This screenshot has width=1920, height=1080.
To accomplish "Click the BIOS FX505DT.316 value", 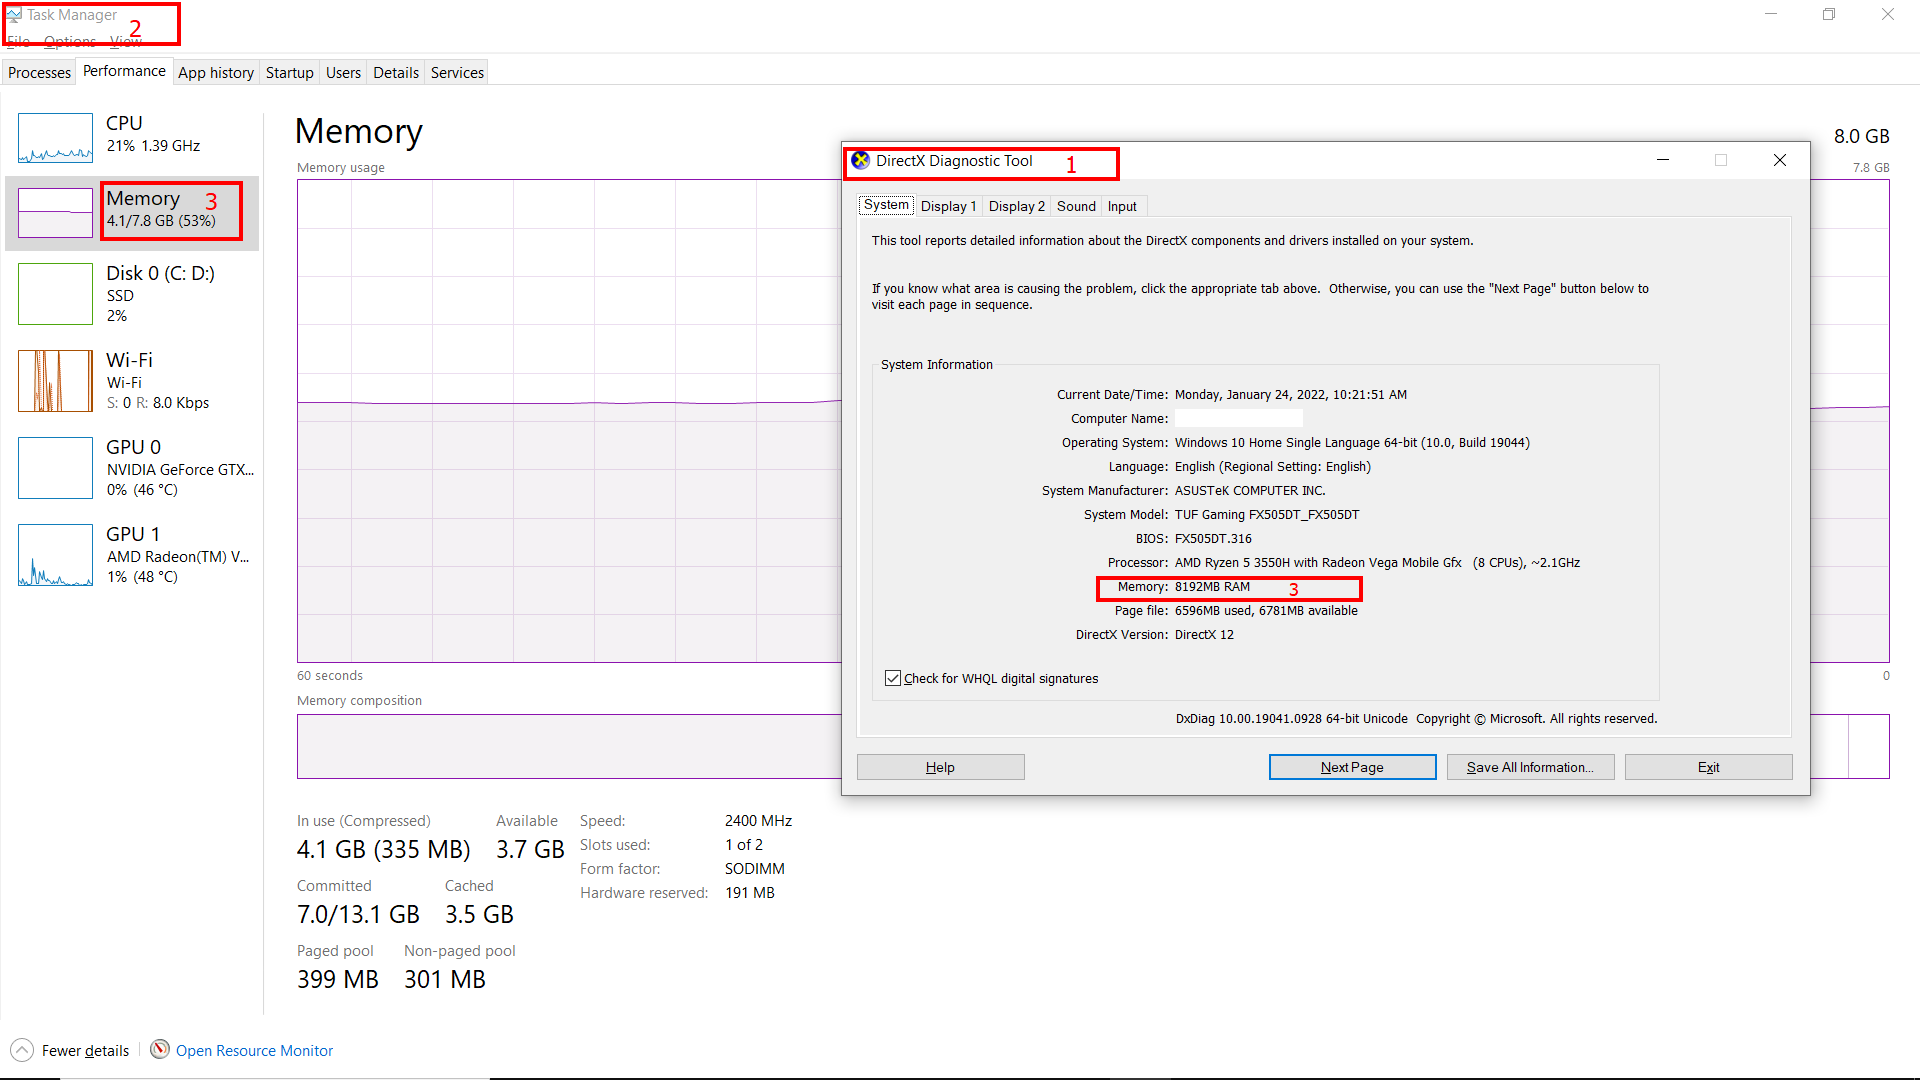I will [x=1213, y=539].
